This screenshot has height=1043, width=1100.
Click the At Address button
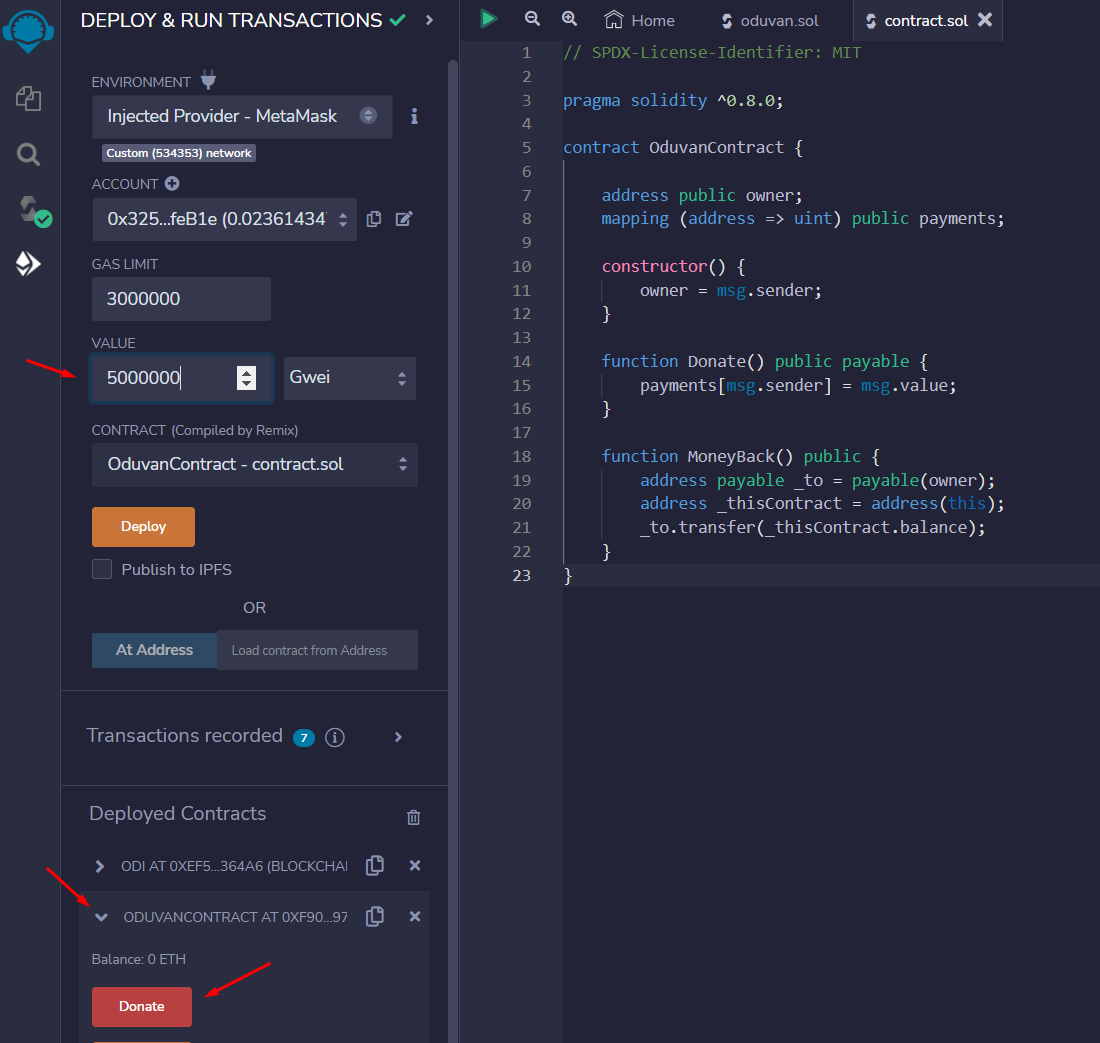pyautogui.click(x=154, y=650)
